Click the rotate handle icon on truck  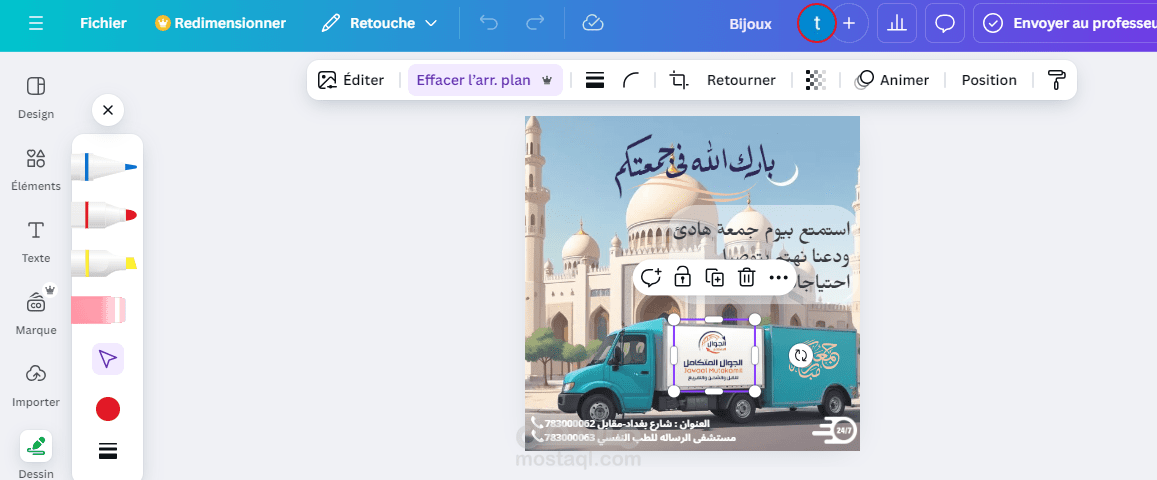coord(800,355)
